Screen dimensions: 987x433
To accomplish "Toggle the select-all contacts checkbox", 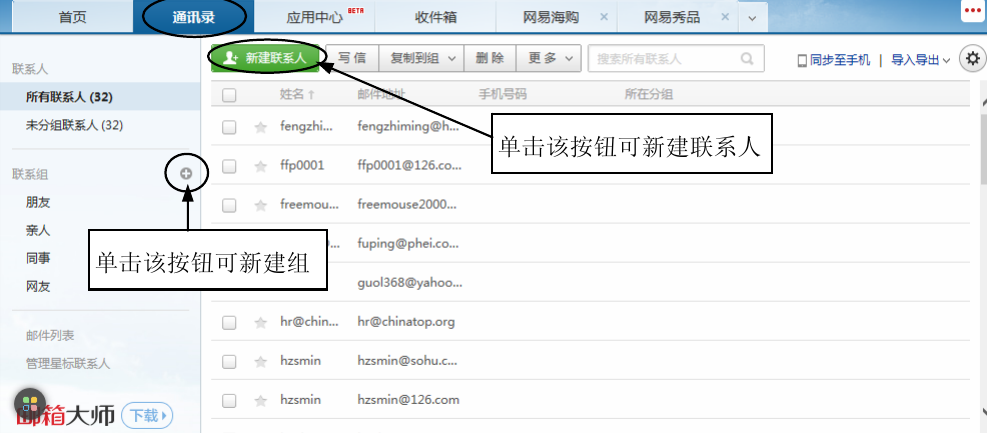I will pyautogui.click(x=229, y=95).
